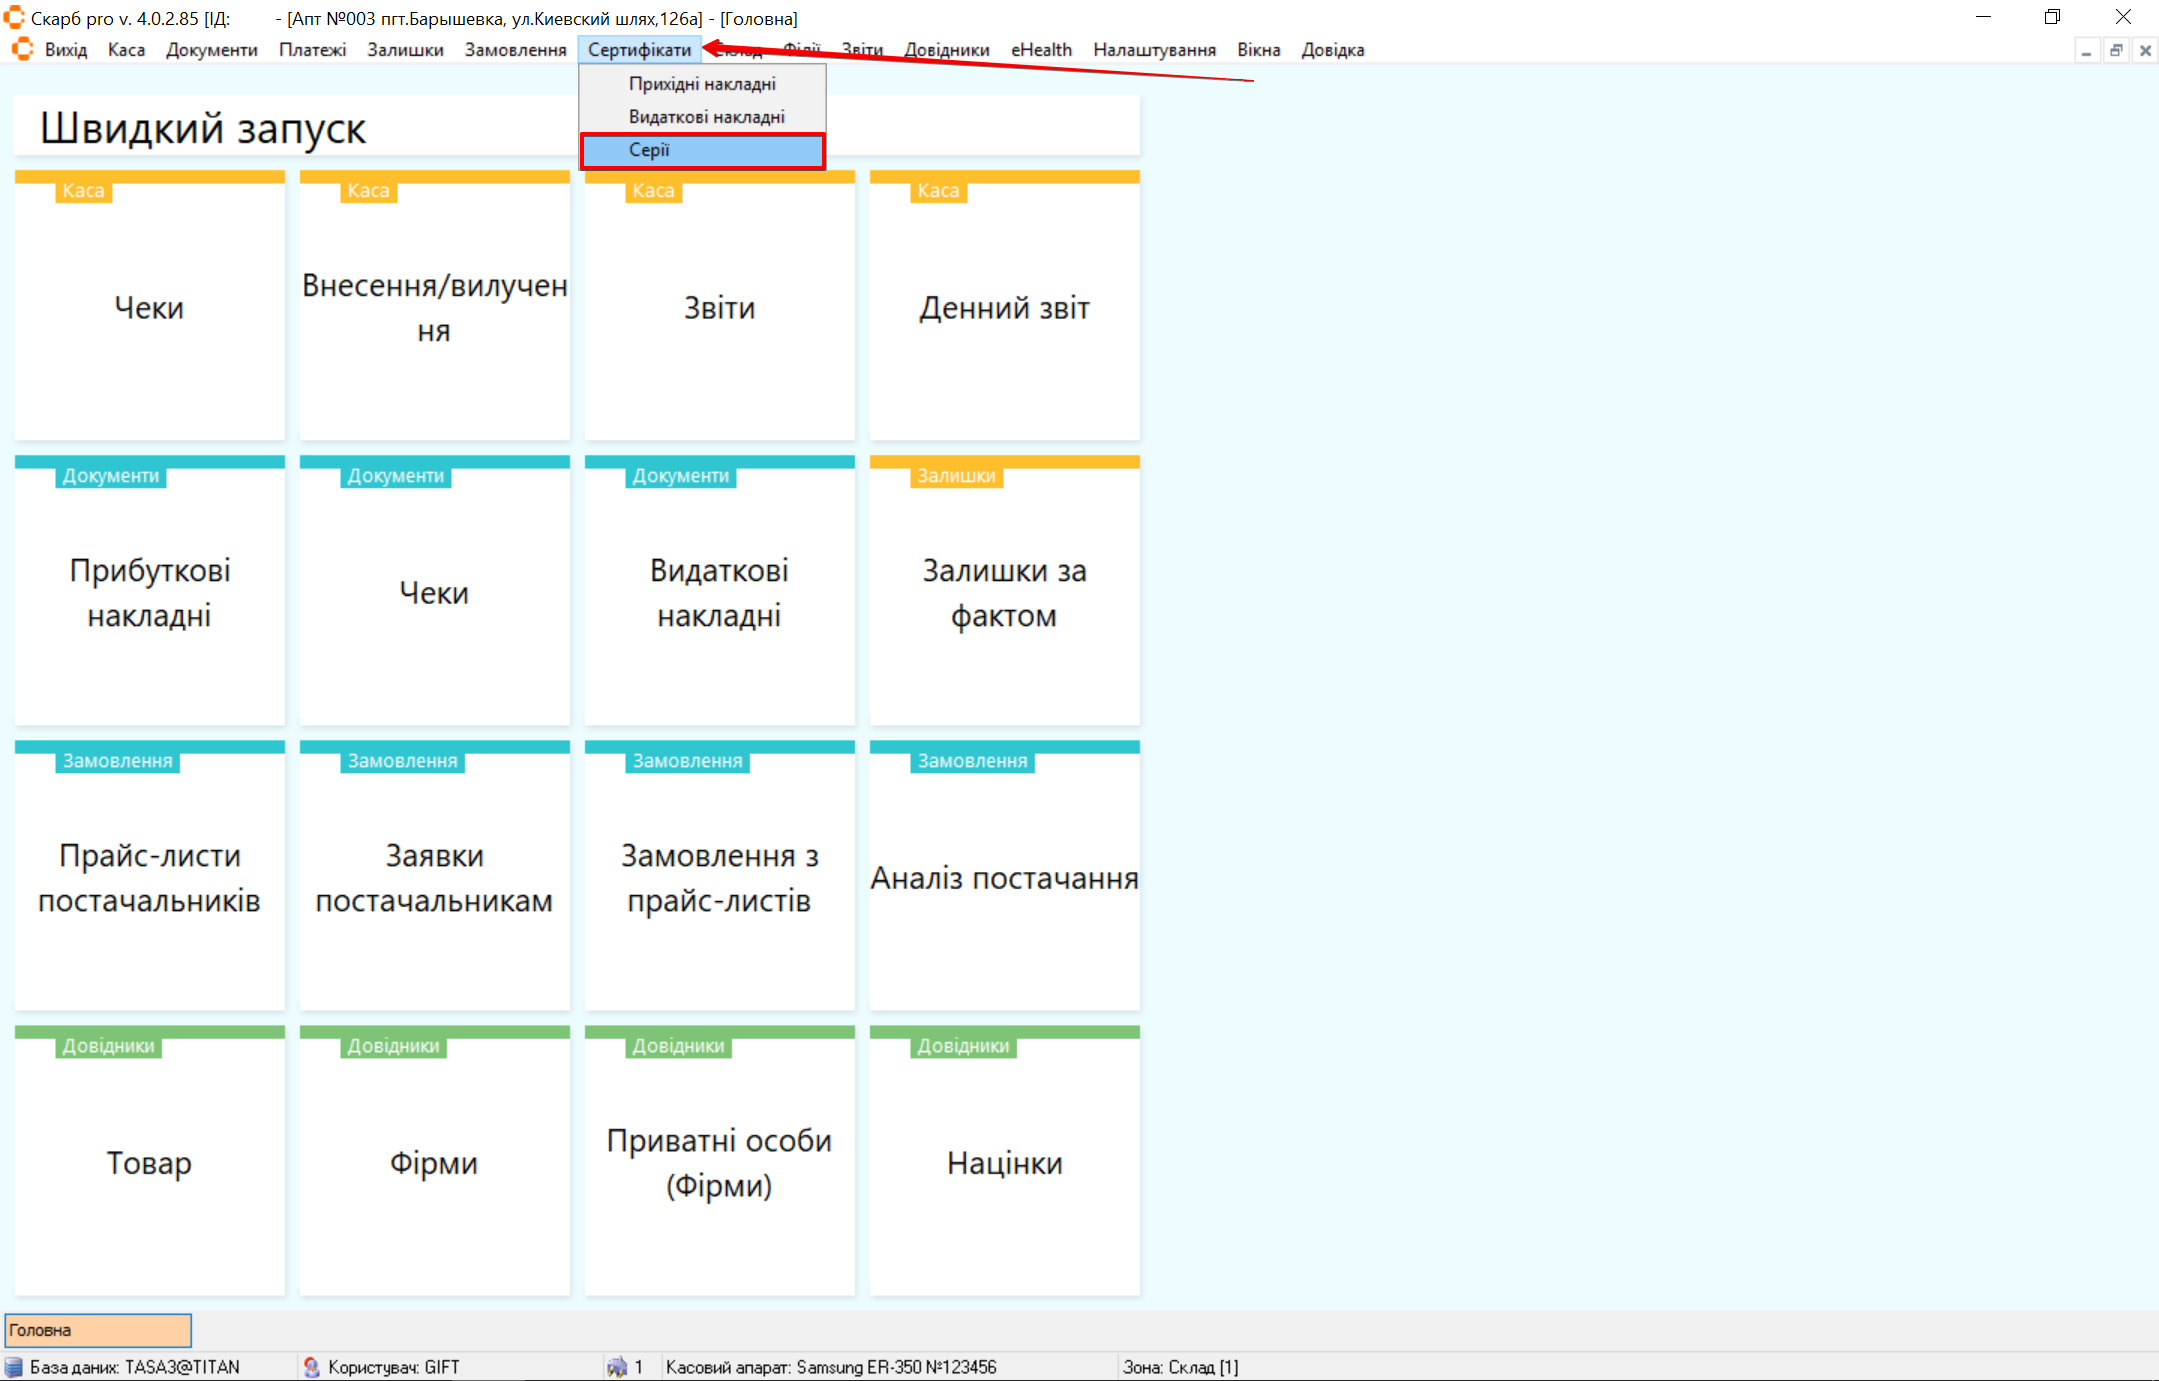Viewport: 2159px width, 1381px height.
Task: Close the inner Головна child window
Action: pyautogui.click(x=2145, y=51)
